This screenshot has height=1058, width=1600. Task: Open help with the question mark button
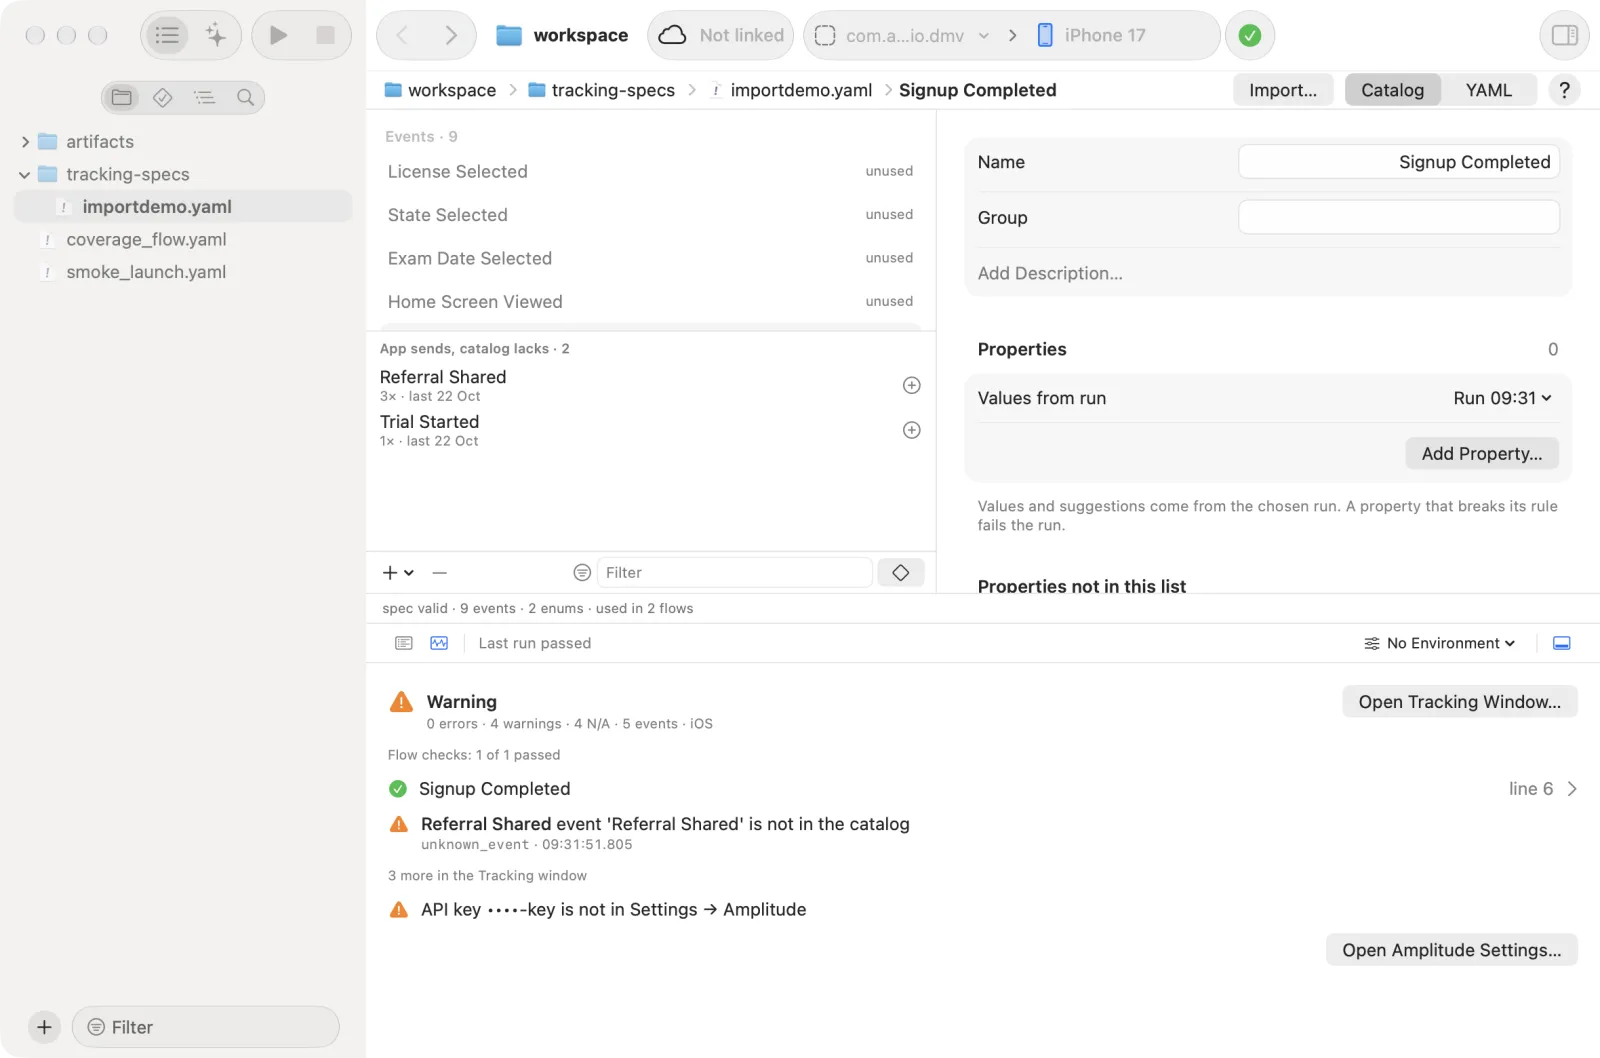pos(1564,90)
